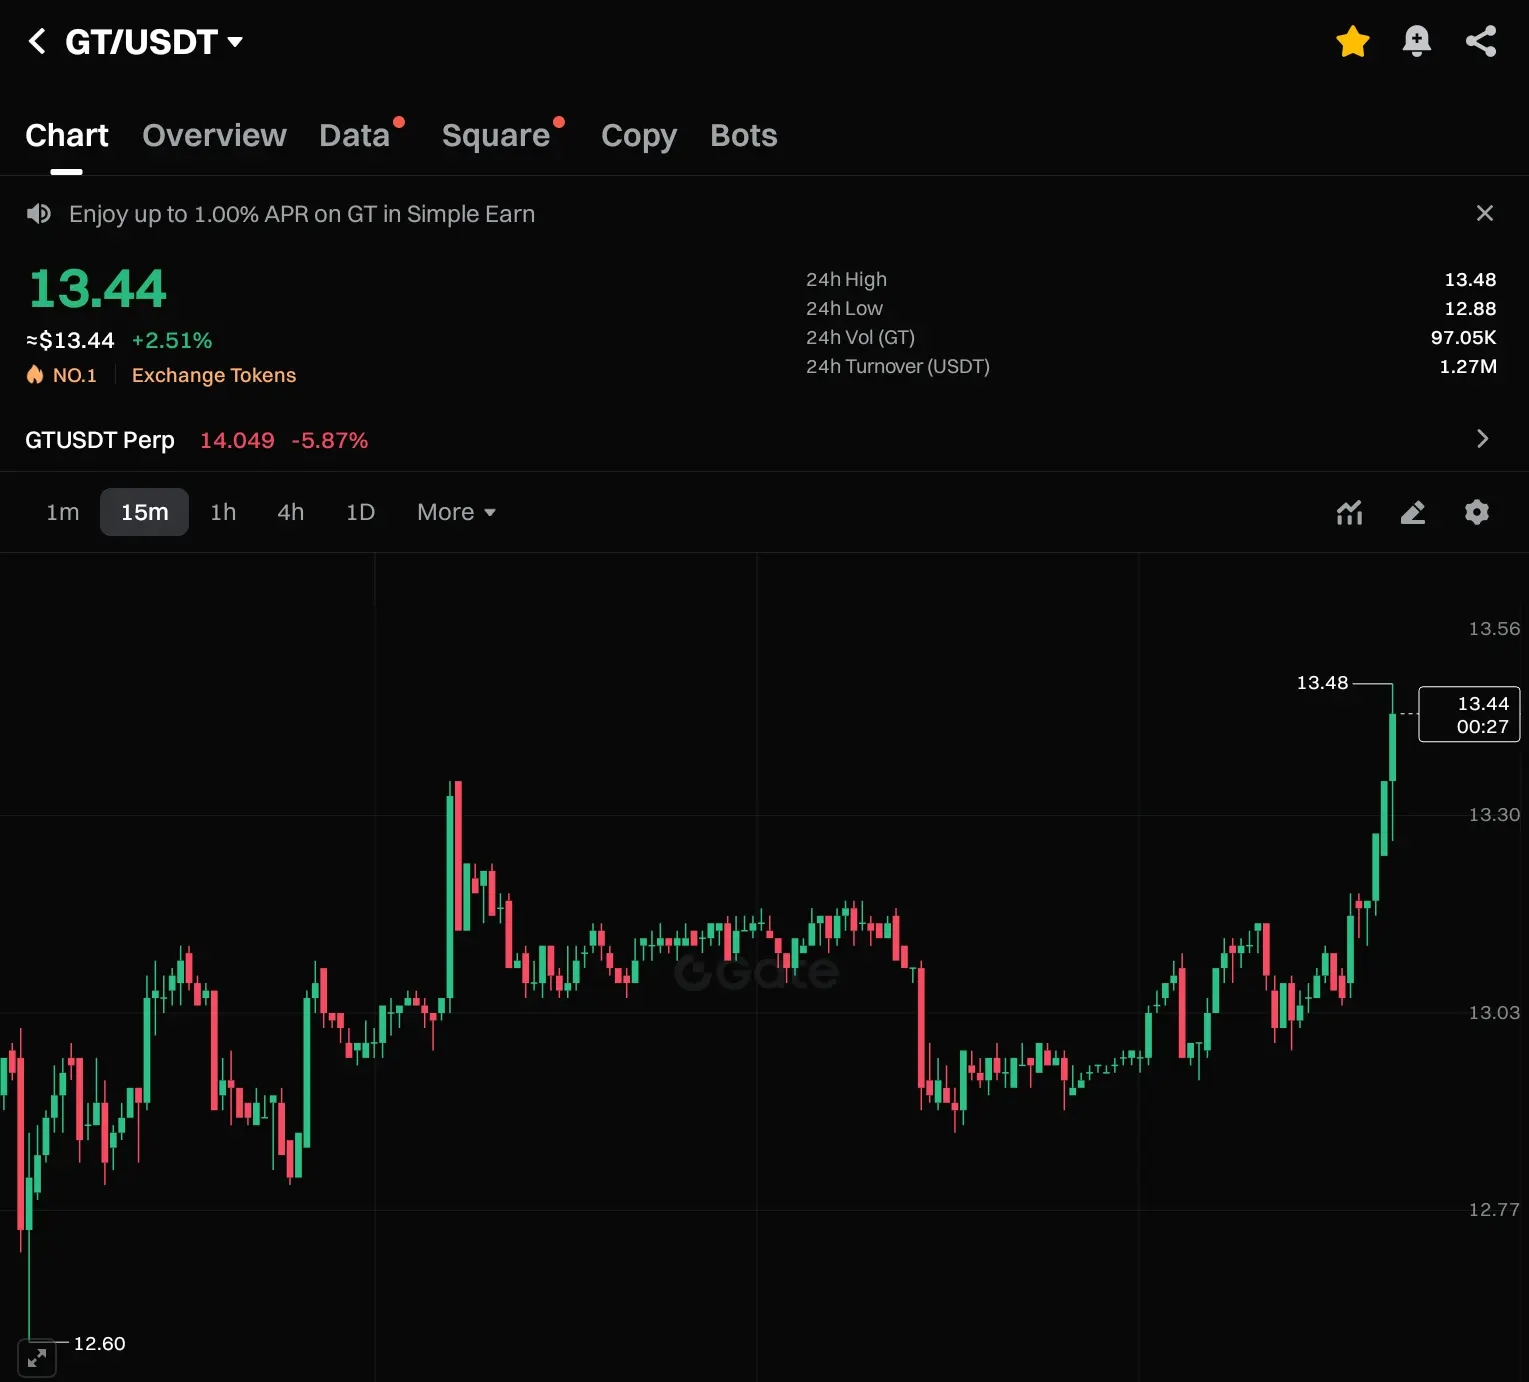
Task: Switch to the Overview tab
Action: (x=214, y=135)
